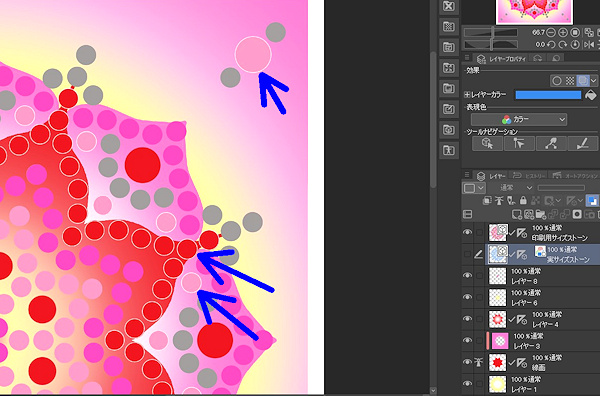Click navigator fit-to-screen square icon
The height and width of the screenshot is (396, 600).
click(x=575, y=33)
